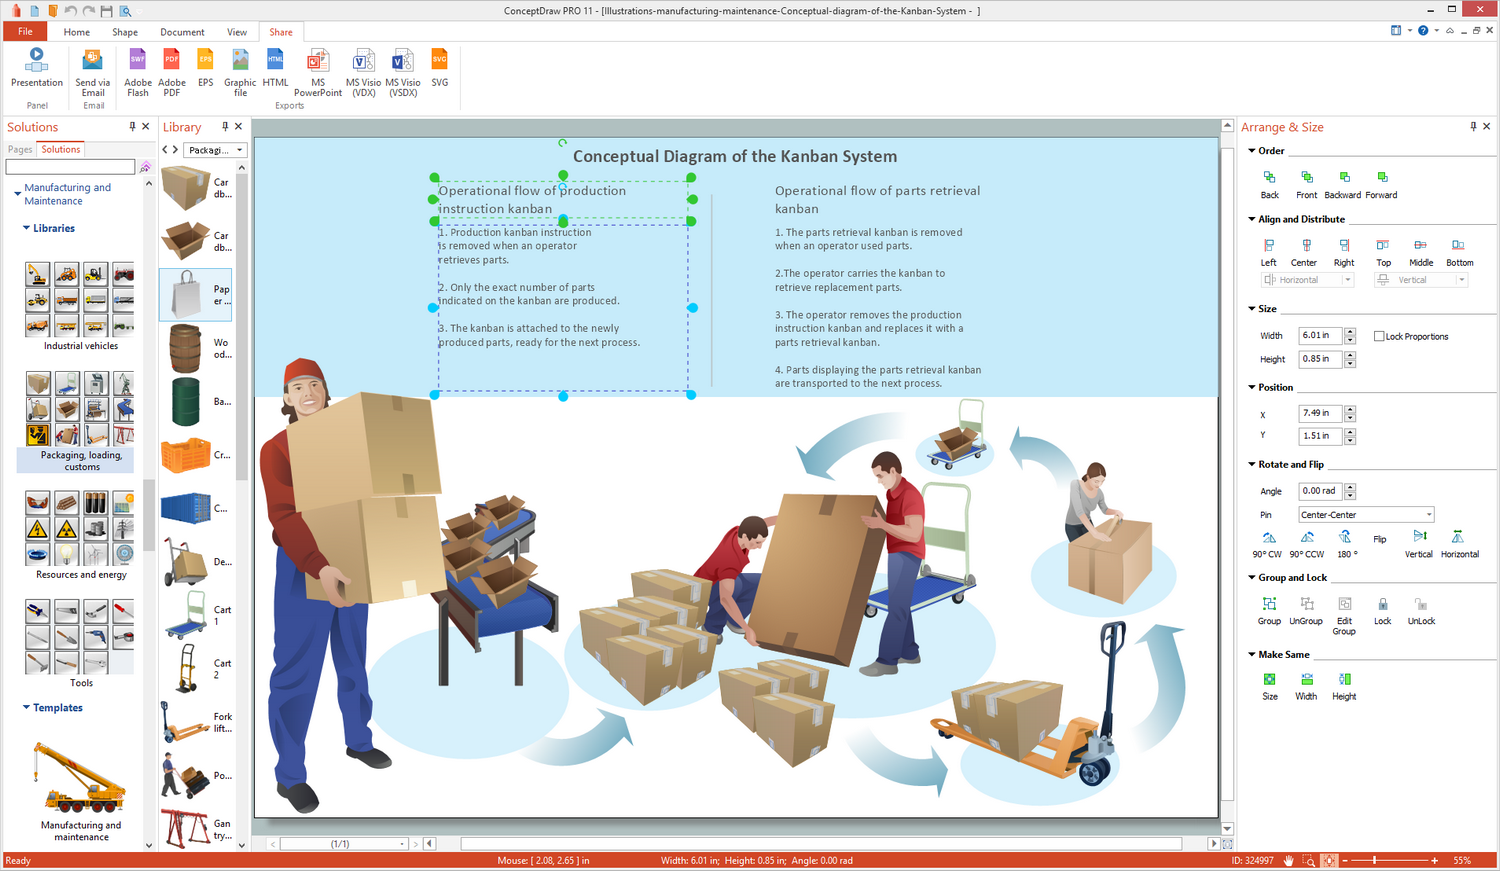This screenshot has height=871, width=1500.
Task: Rotate the selection 180°
Action: [1347, 544]
